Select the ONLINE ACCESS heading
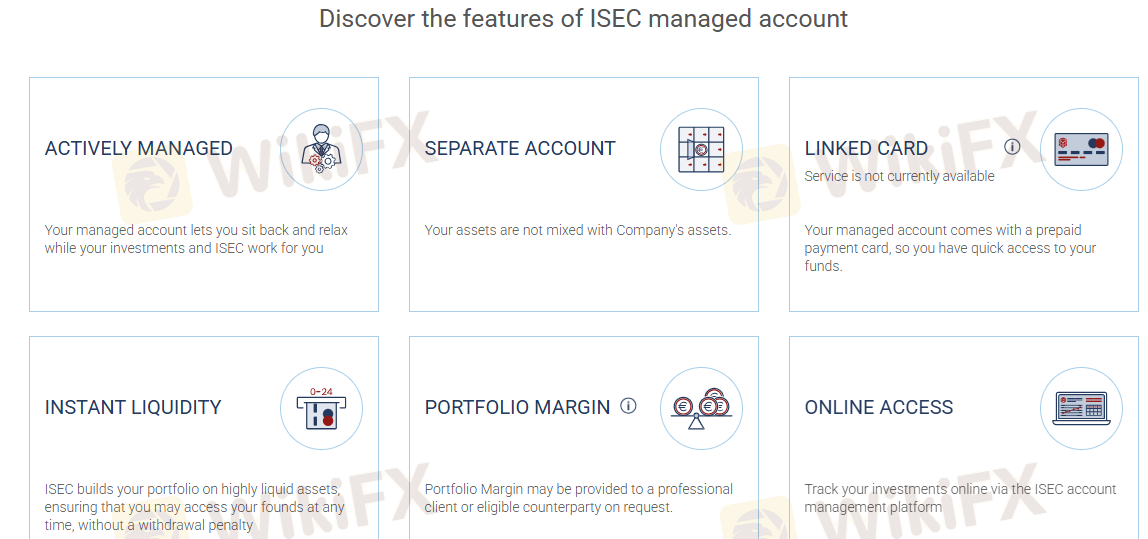This screenshot has width=1148, height=539. (879, 408)
